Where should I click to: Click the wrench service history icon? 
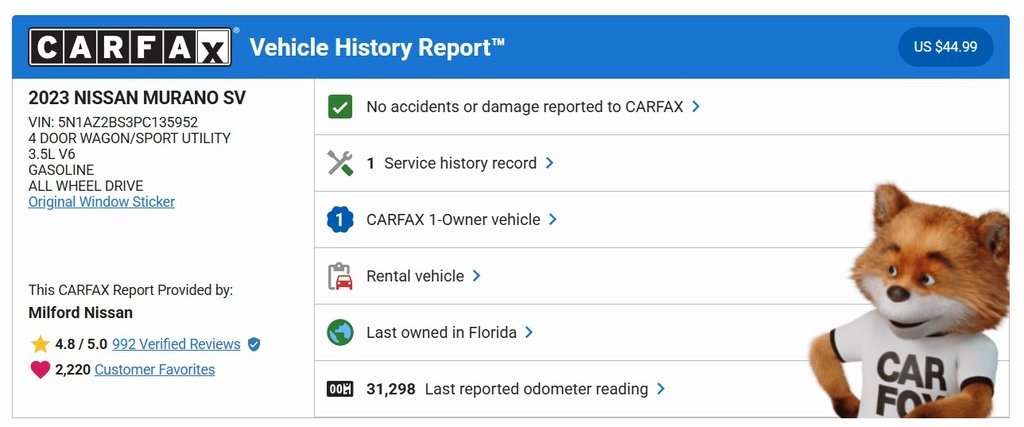click(340, 163)
